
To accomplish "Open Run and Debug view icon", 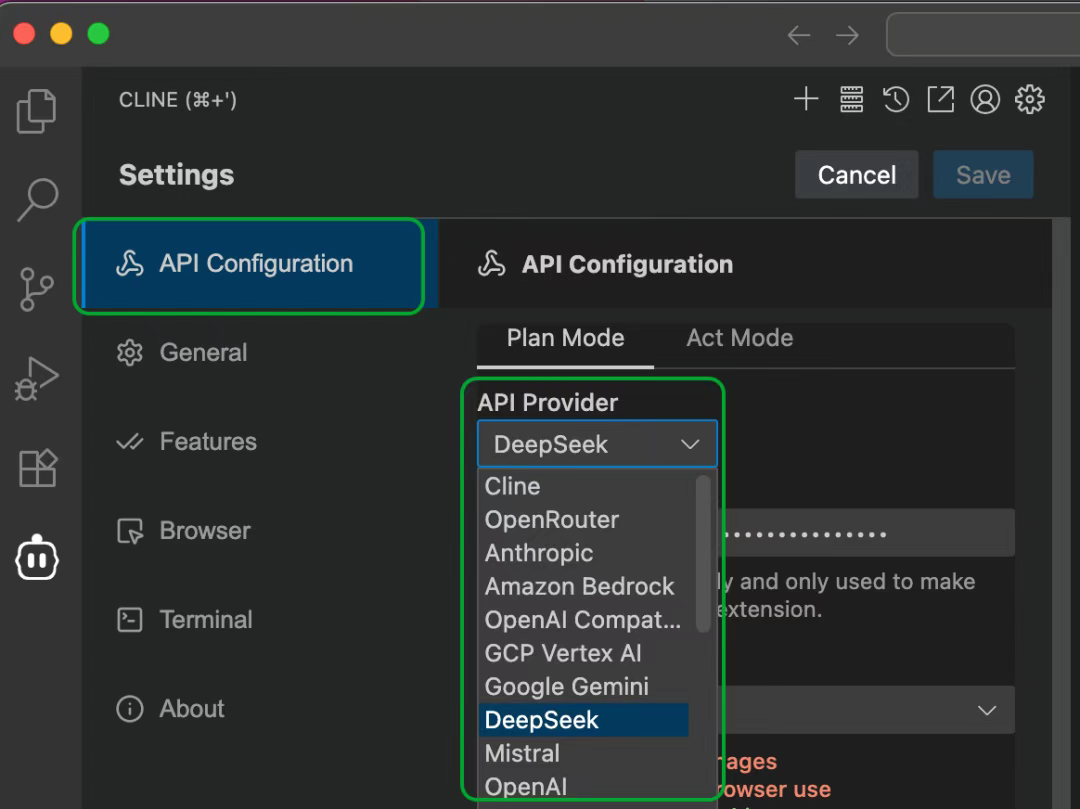I will 37,379.
